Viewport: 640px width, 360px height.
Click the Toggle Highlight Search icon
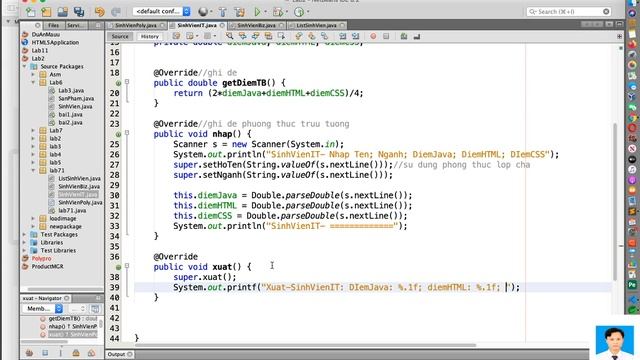point(268,36)
